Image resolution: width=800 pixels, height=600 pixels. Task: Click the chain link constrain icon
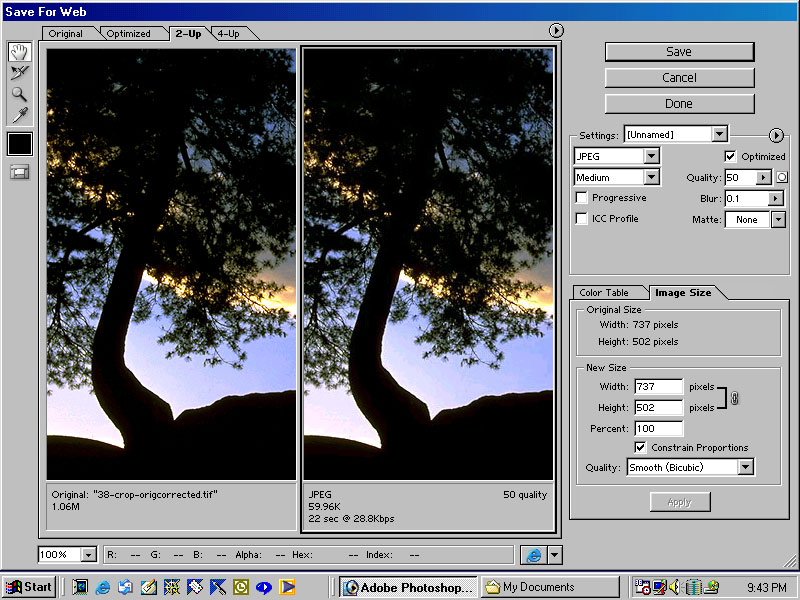pos(734,398)
